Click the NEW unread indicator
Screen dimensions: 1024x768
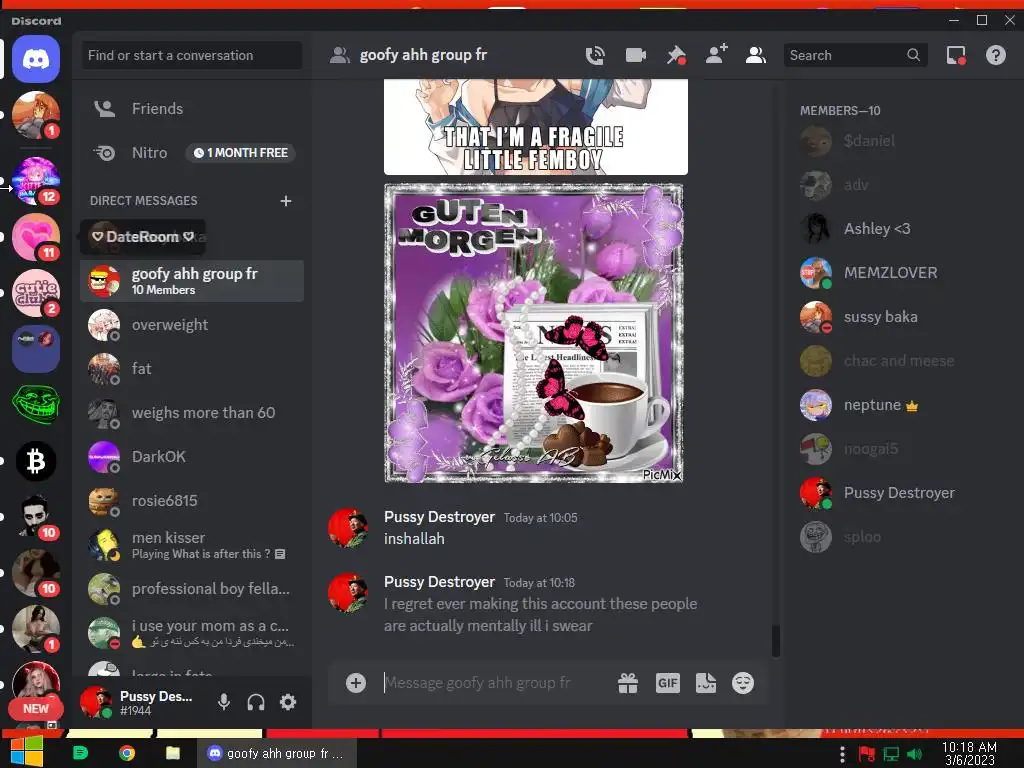(x=35, y=709)
